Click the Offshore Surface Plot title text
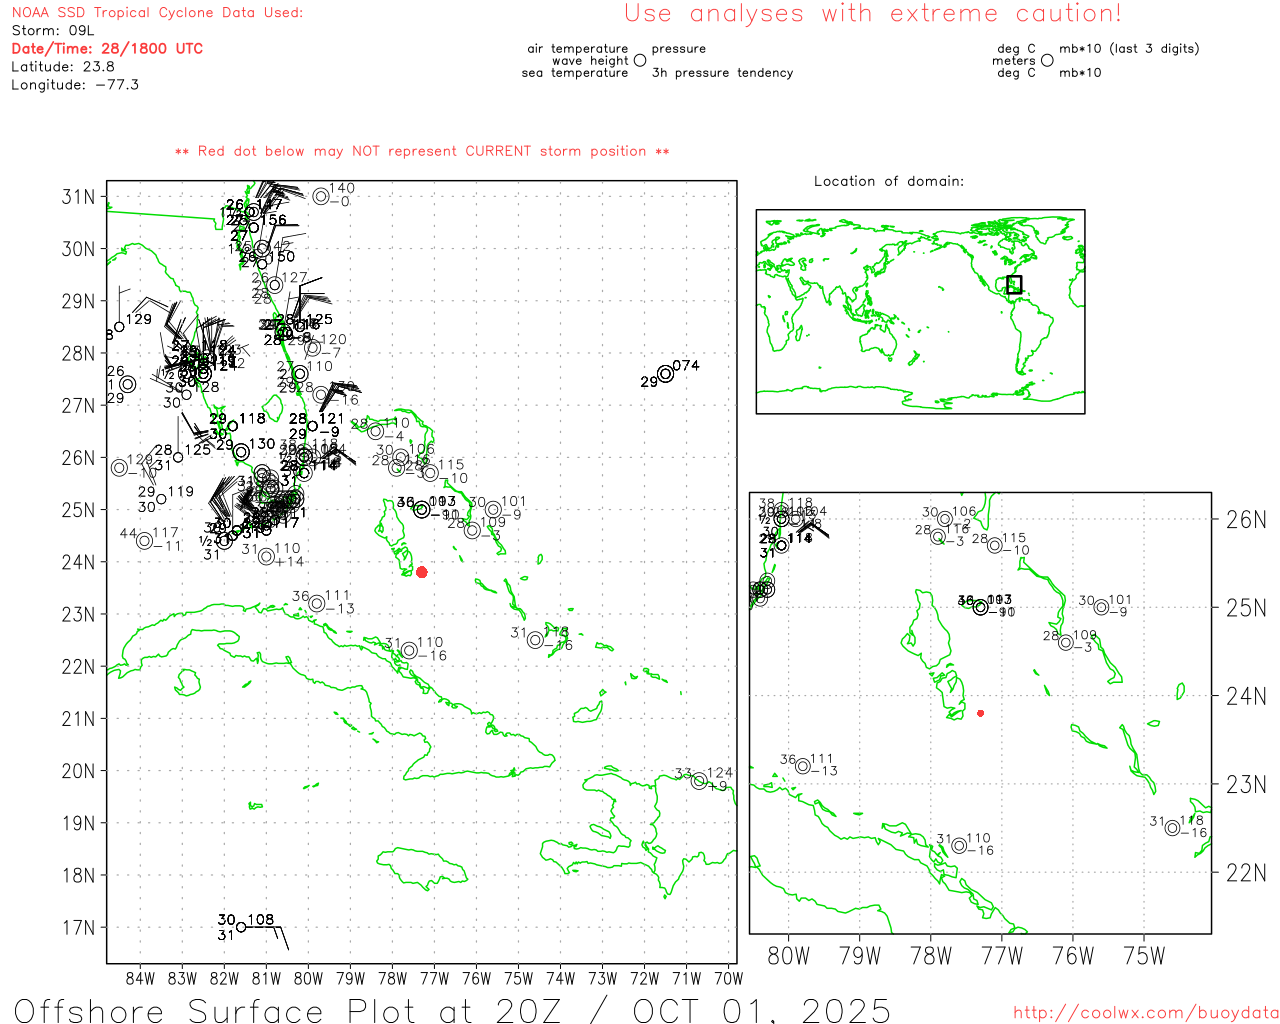 click(x=452, y=1008)
